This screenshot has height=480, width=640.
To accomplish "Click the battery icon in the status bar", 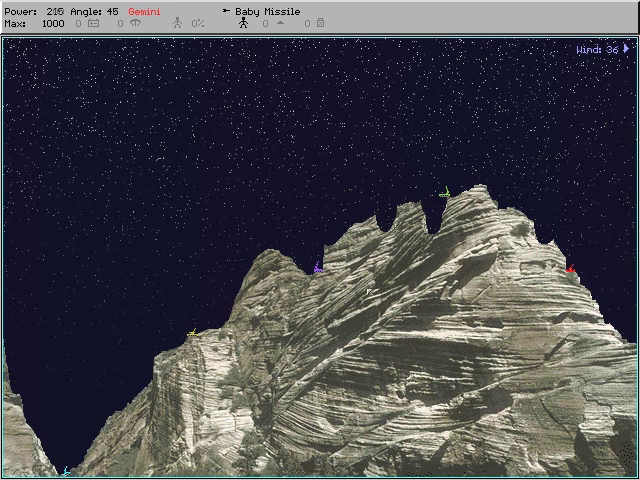I will point(93,23).
